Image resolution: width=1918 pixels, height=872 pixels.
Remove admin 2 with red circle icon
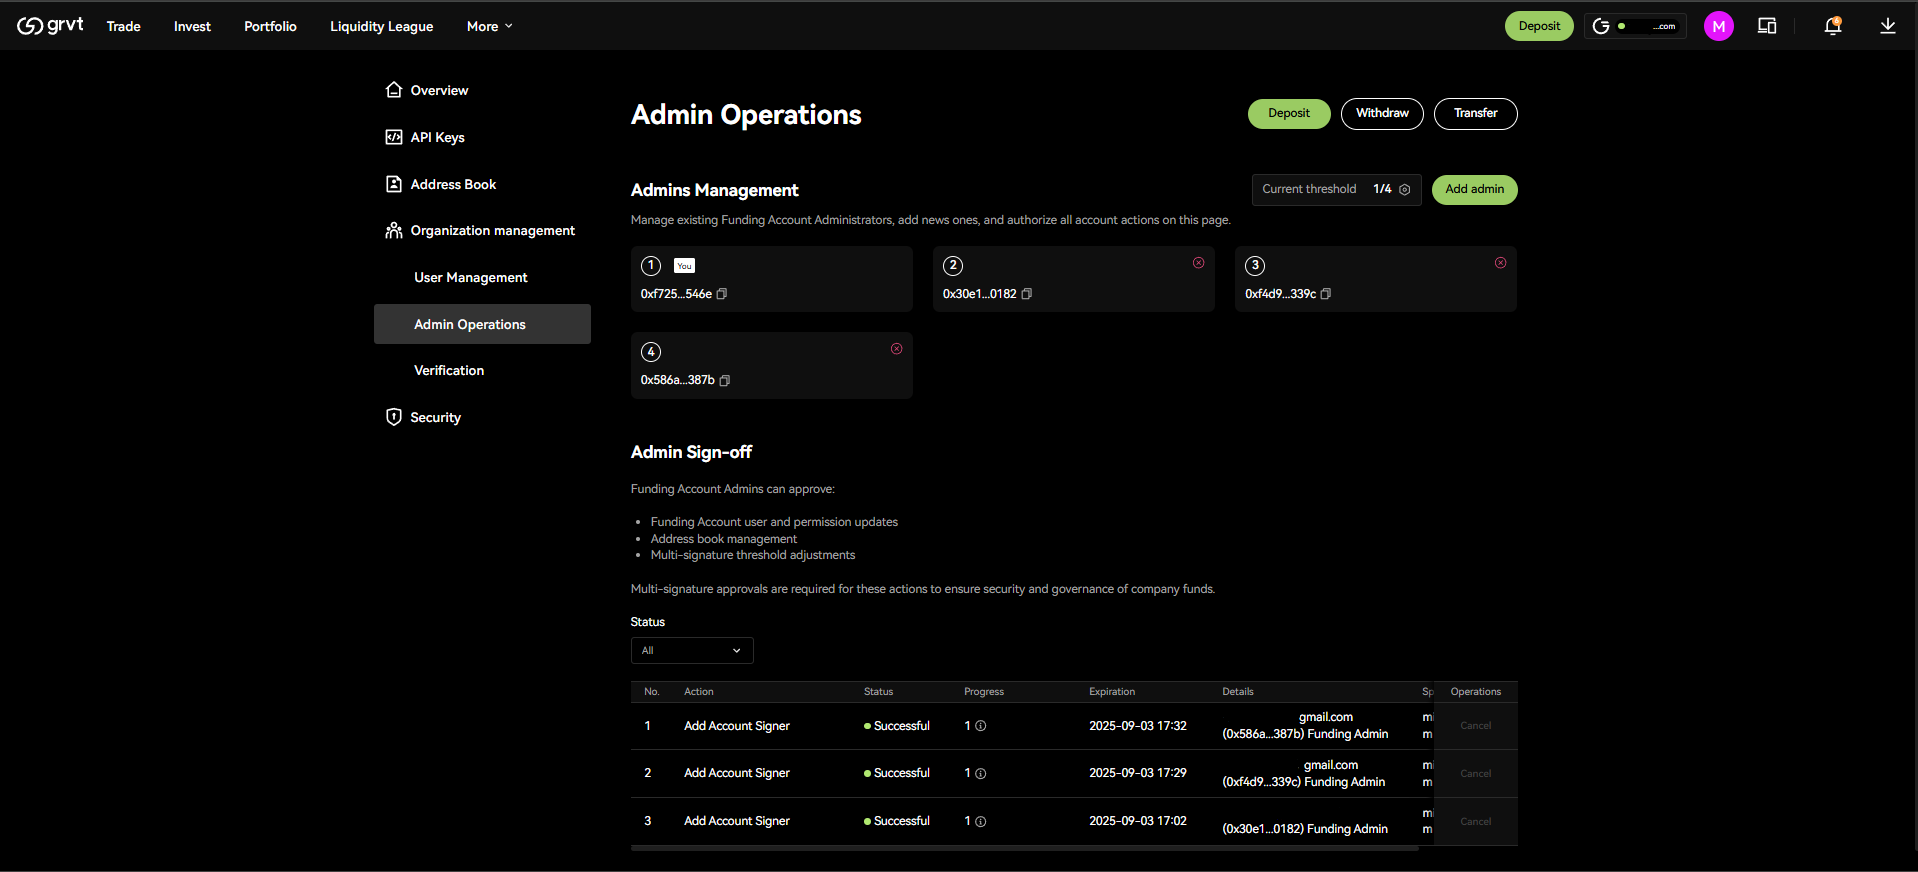[1198, 263]
